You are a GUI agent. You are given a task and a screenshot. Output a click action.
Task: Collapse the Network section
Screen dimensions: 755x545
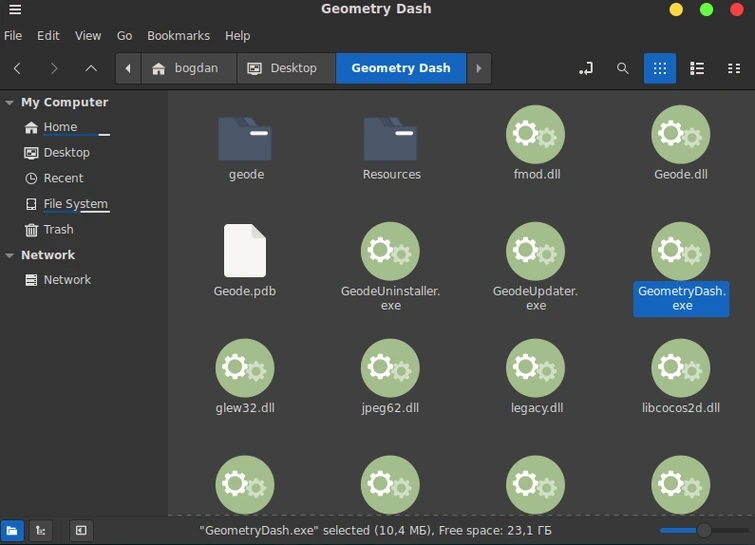[9, 255]
